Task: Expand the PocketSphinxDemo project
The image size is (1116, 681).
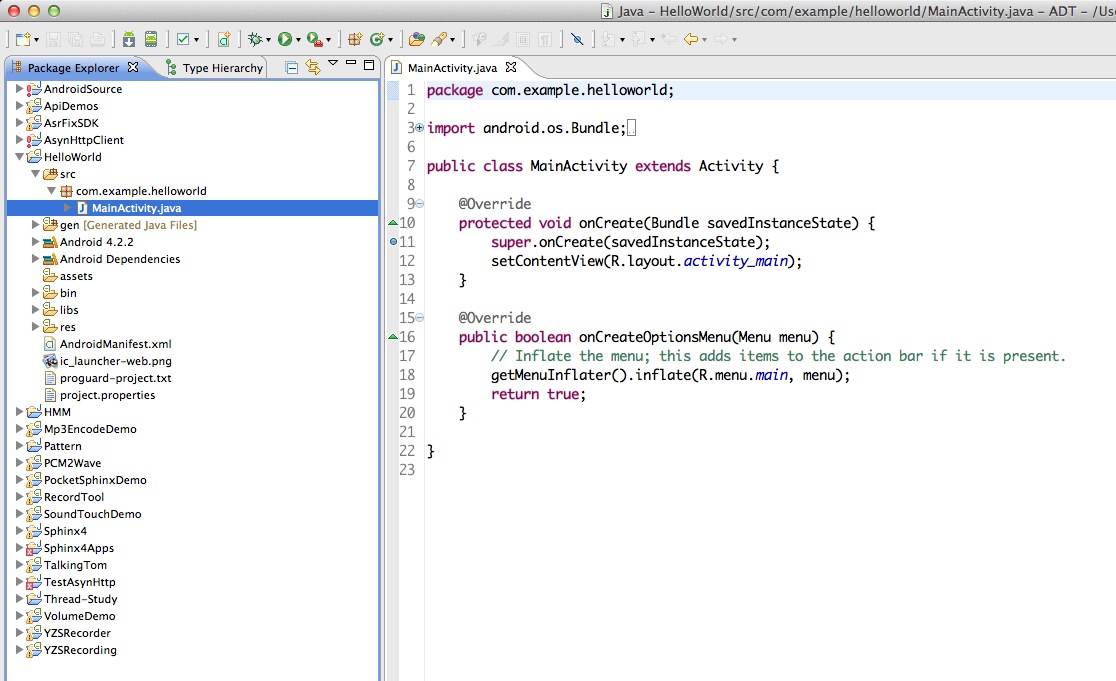Action: (19, 480)
